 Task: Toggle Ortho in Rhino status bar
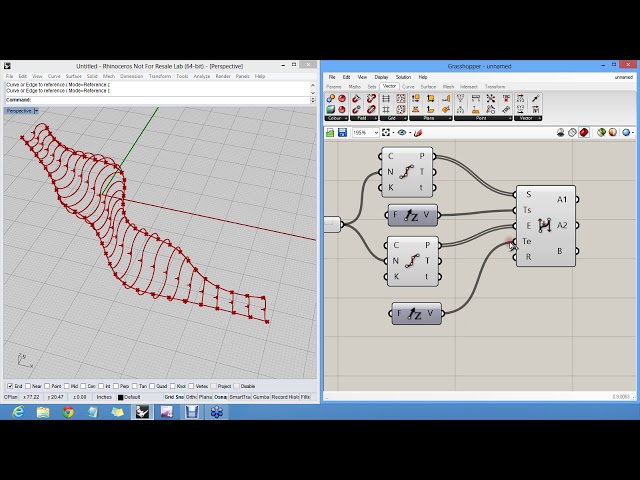click(191, 397)
